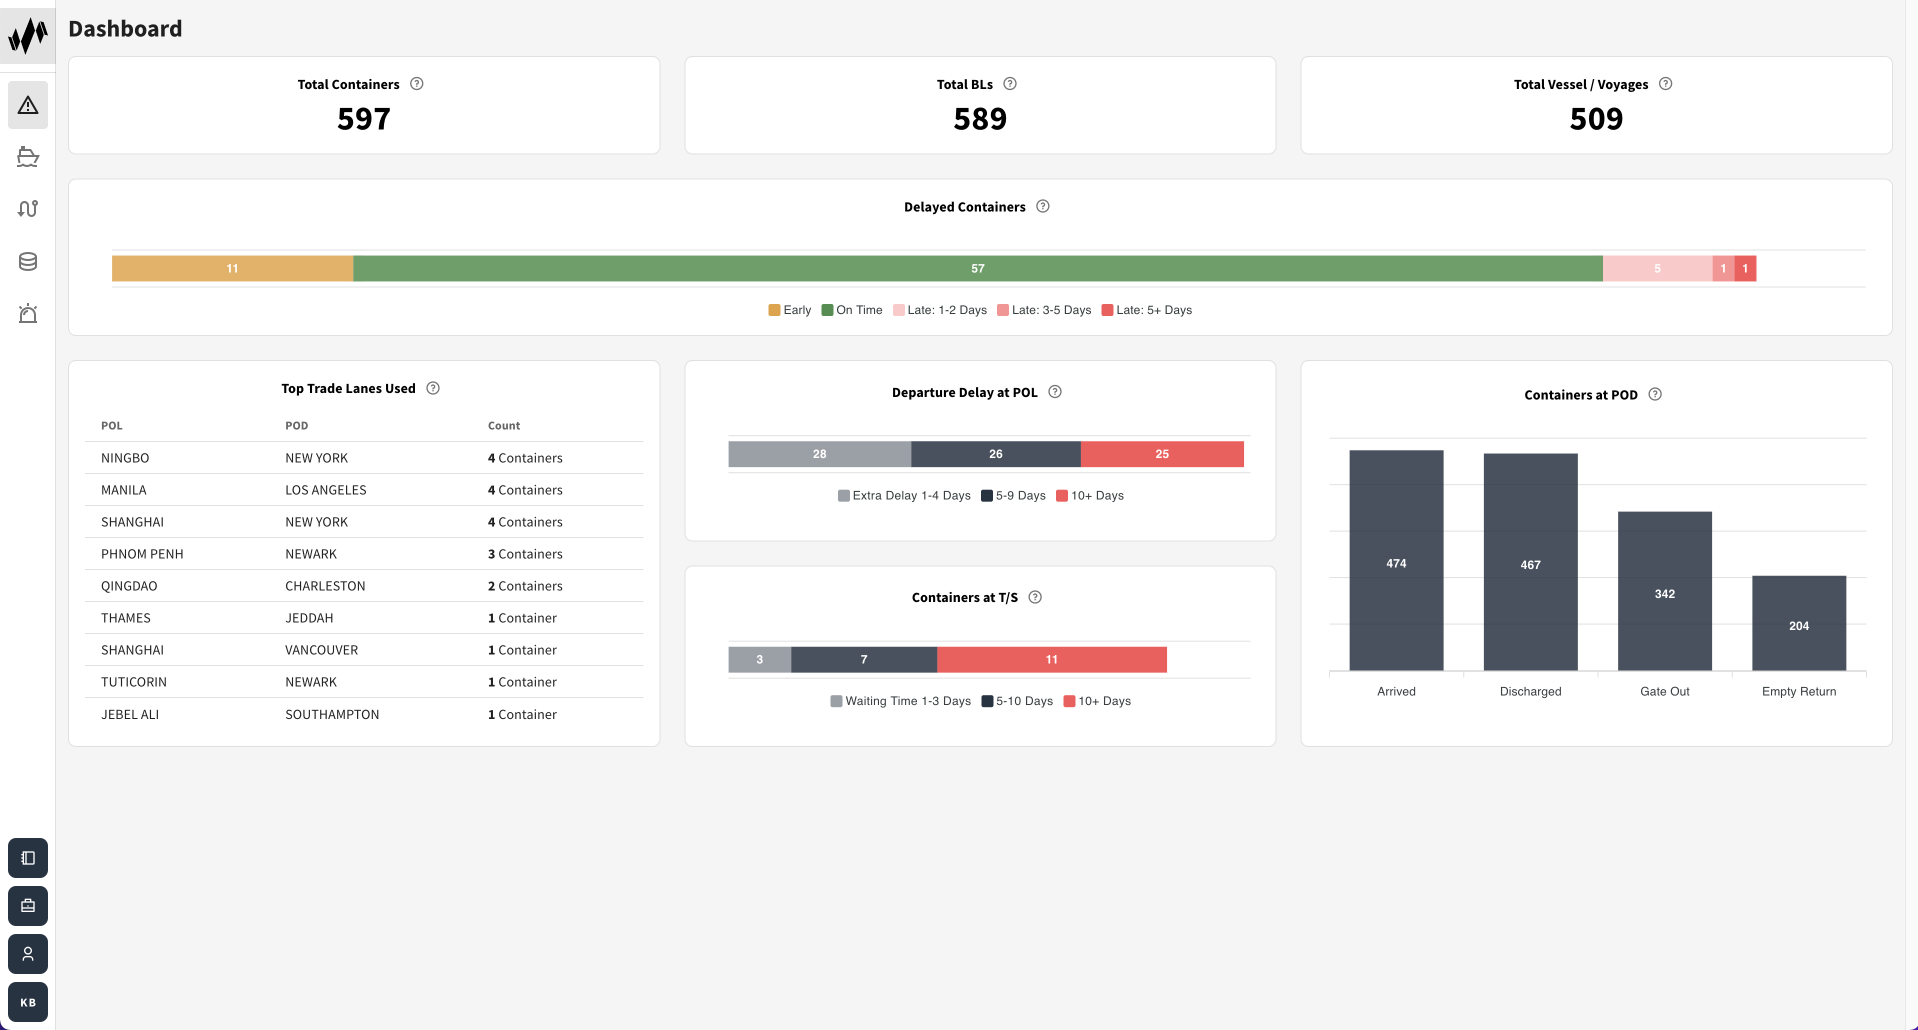The width and height of the screenshot is (1918, 1030).
Task: Toggle the 10+ Days legend under Departure Delay
Action: point(1089,495)
